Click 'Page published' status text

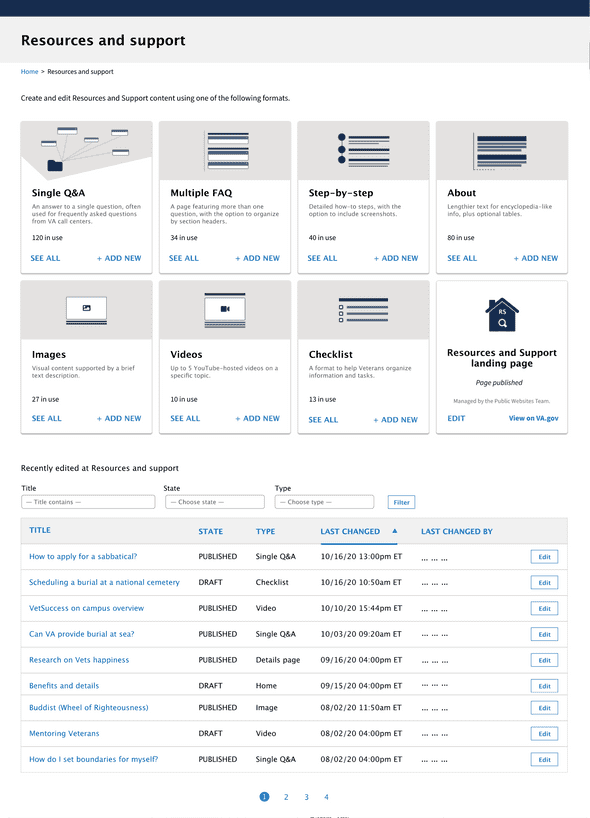point(499,382)
